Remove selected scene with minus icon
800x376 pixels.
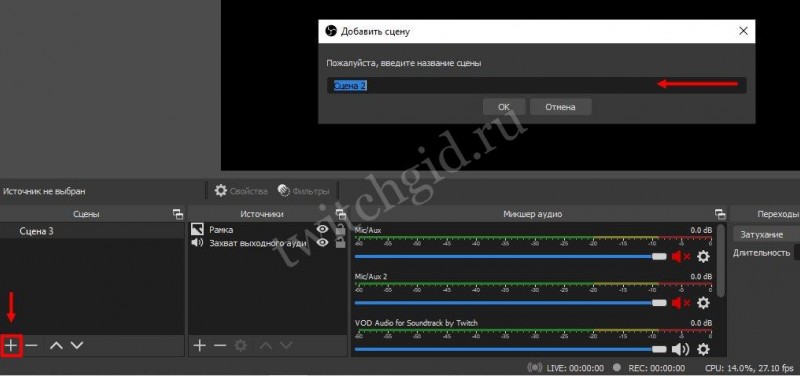tap(31, 345)
